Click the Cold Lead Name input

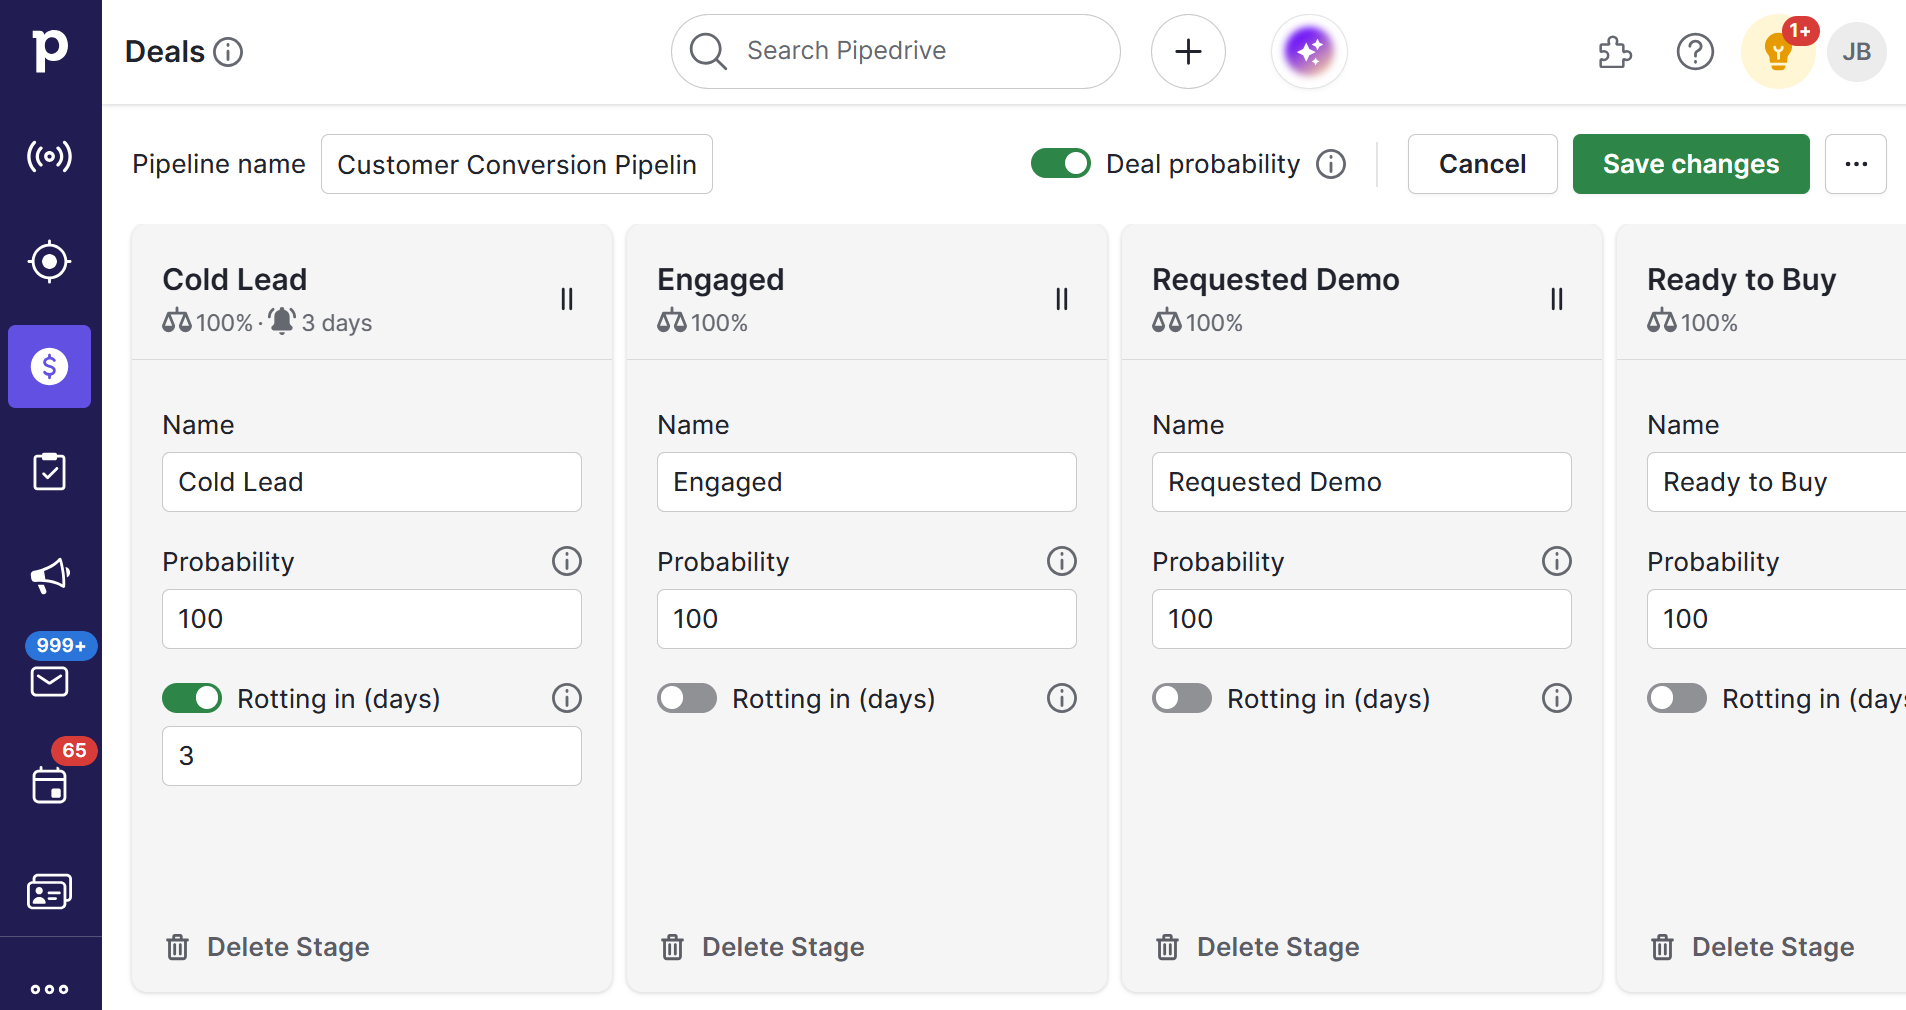[x=372, y=482]
